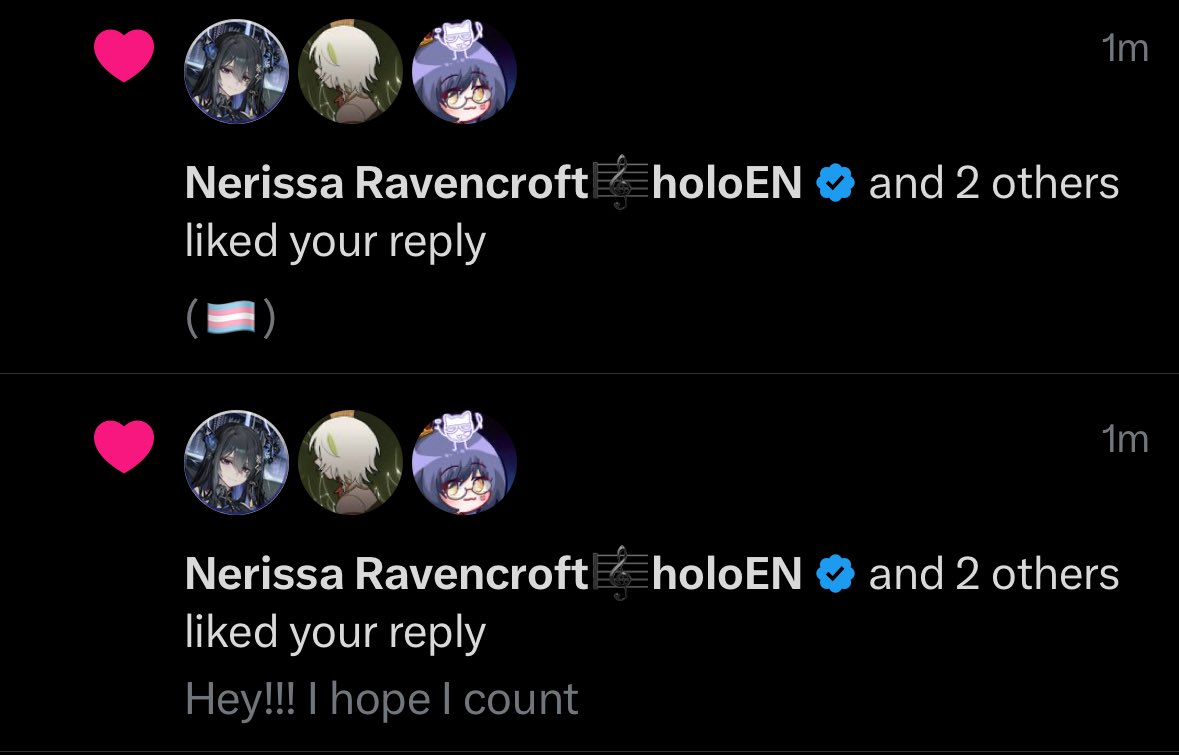Open the reply with trans flag emoji
Viewport: 1179px width, 755px height.
pyautogui.click(x=231, y=319)
